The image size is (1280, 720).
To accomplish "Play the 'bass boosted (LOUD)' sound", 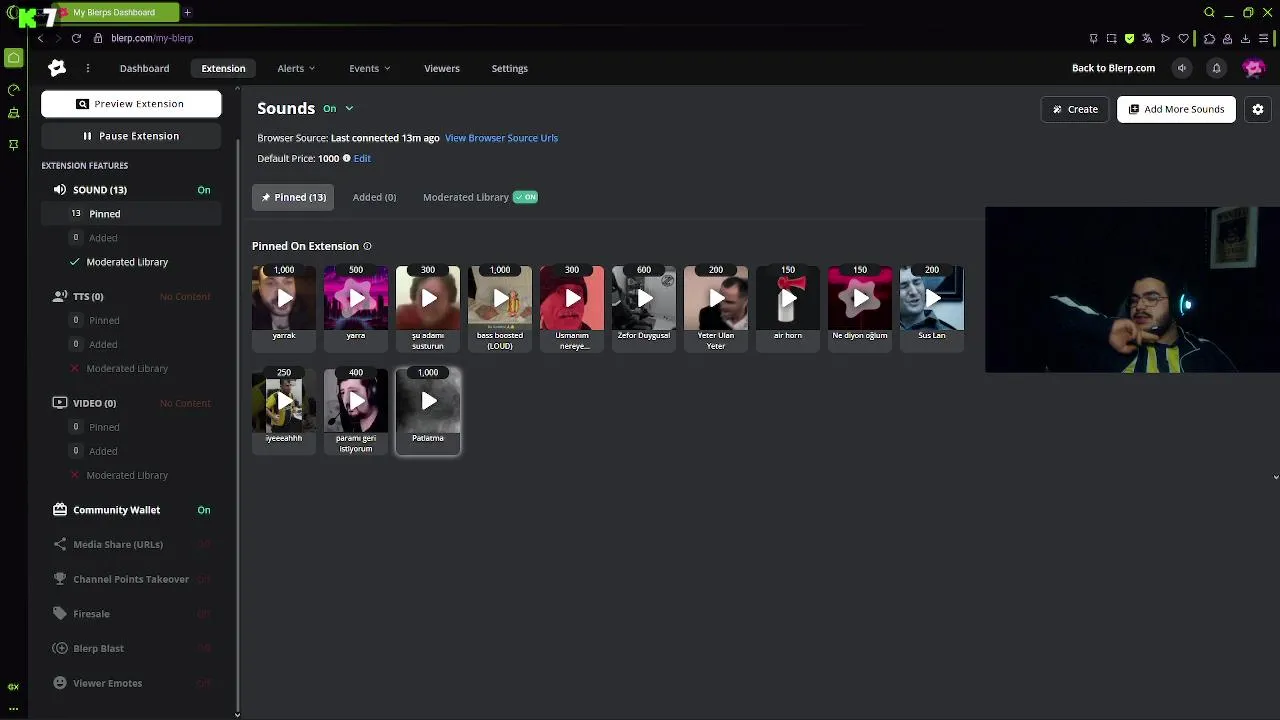I will (x=500, y=298).
